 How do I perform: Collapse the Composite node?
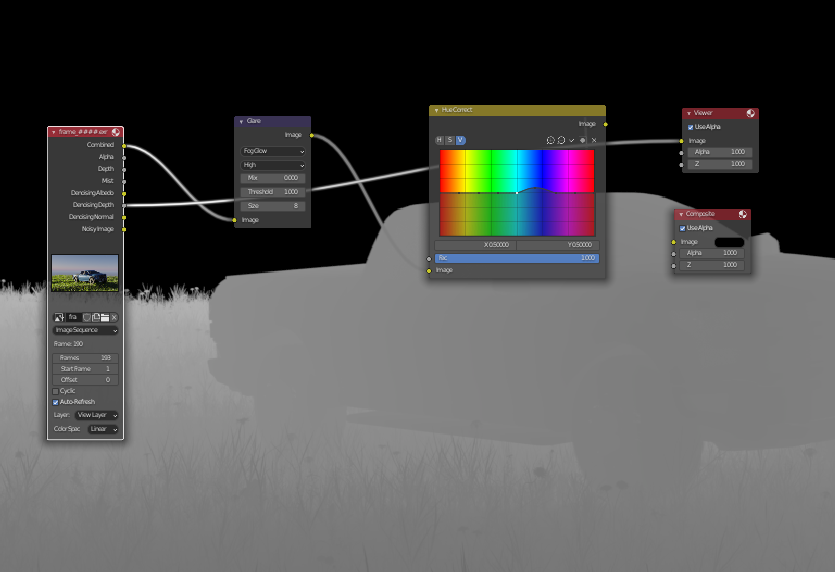(x=681, y=214)
